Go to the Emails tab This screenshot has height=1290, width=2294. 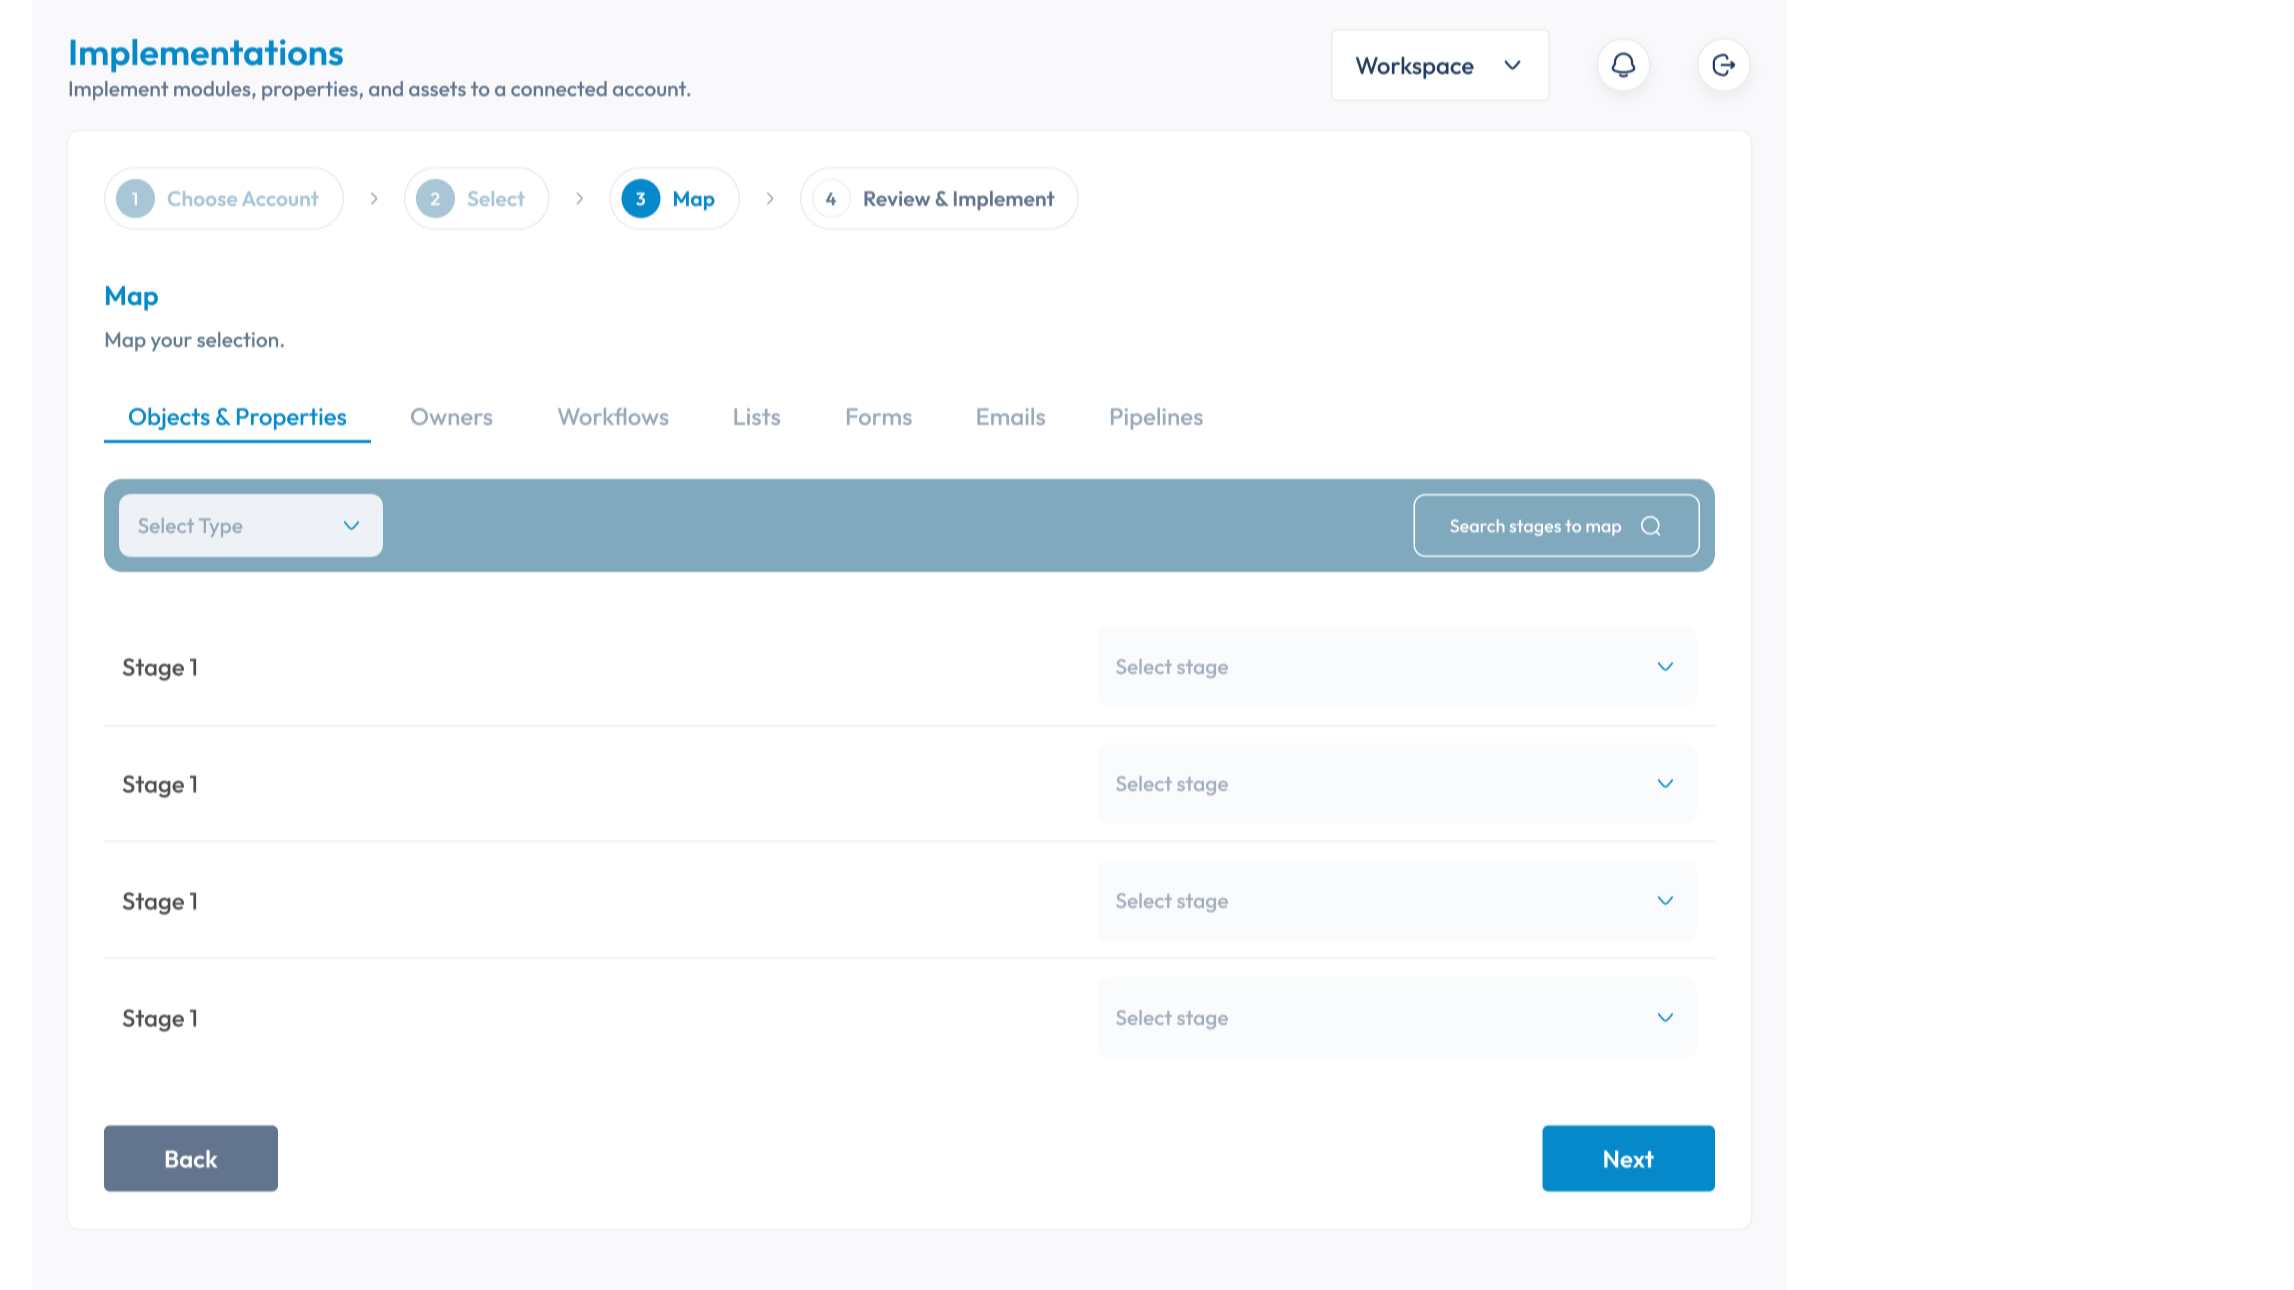coord(1010,417)
